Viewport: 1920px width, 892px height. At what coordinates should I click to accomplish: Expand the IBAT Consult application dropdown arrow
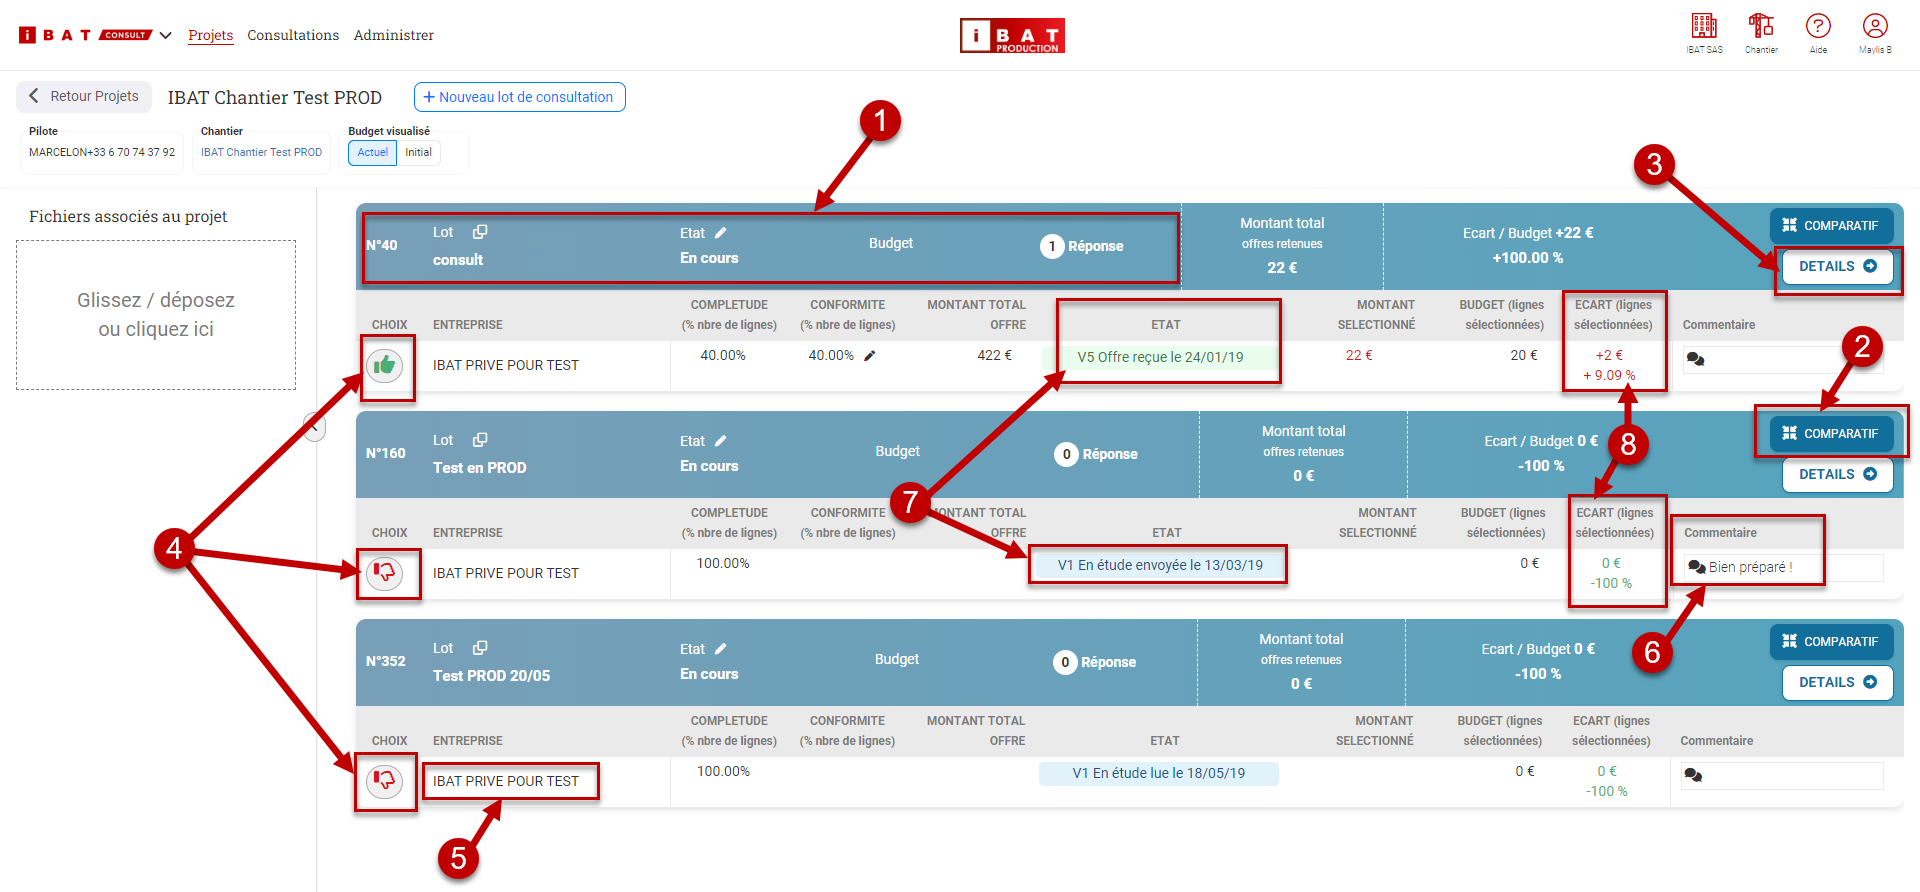pos(166,35)
